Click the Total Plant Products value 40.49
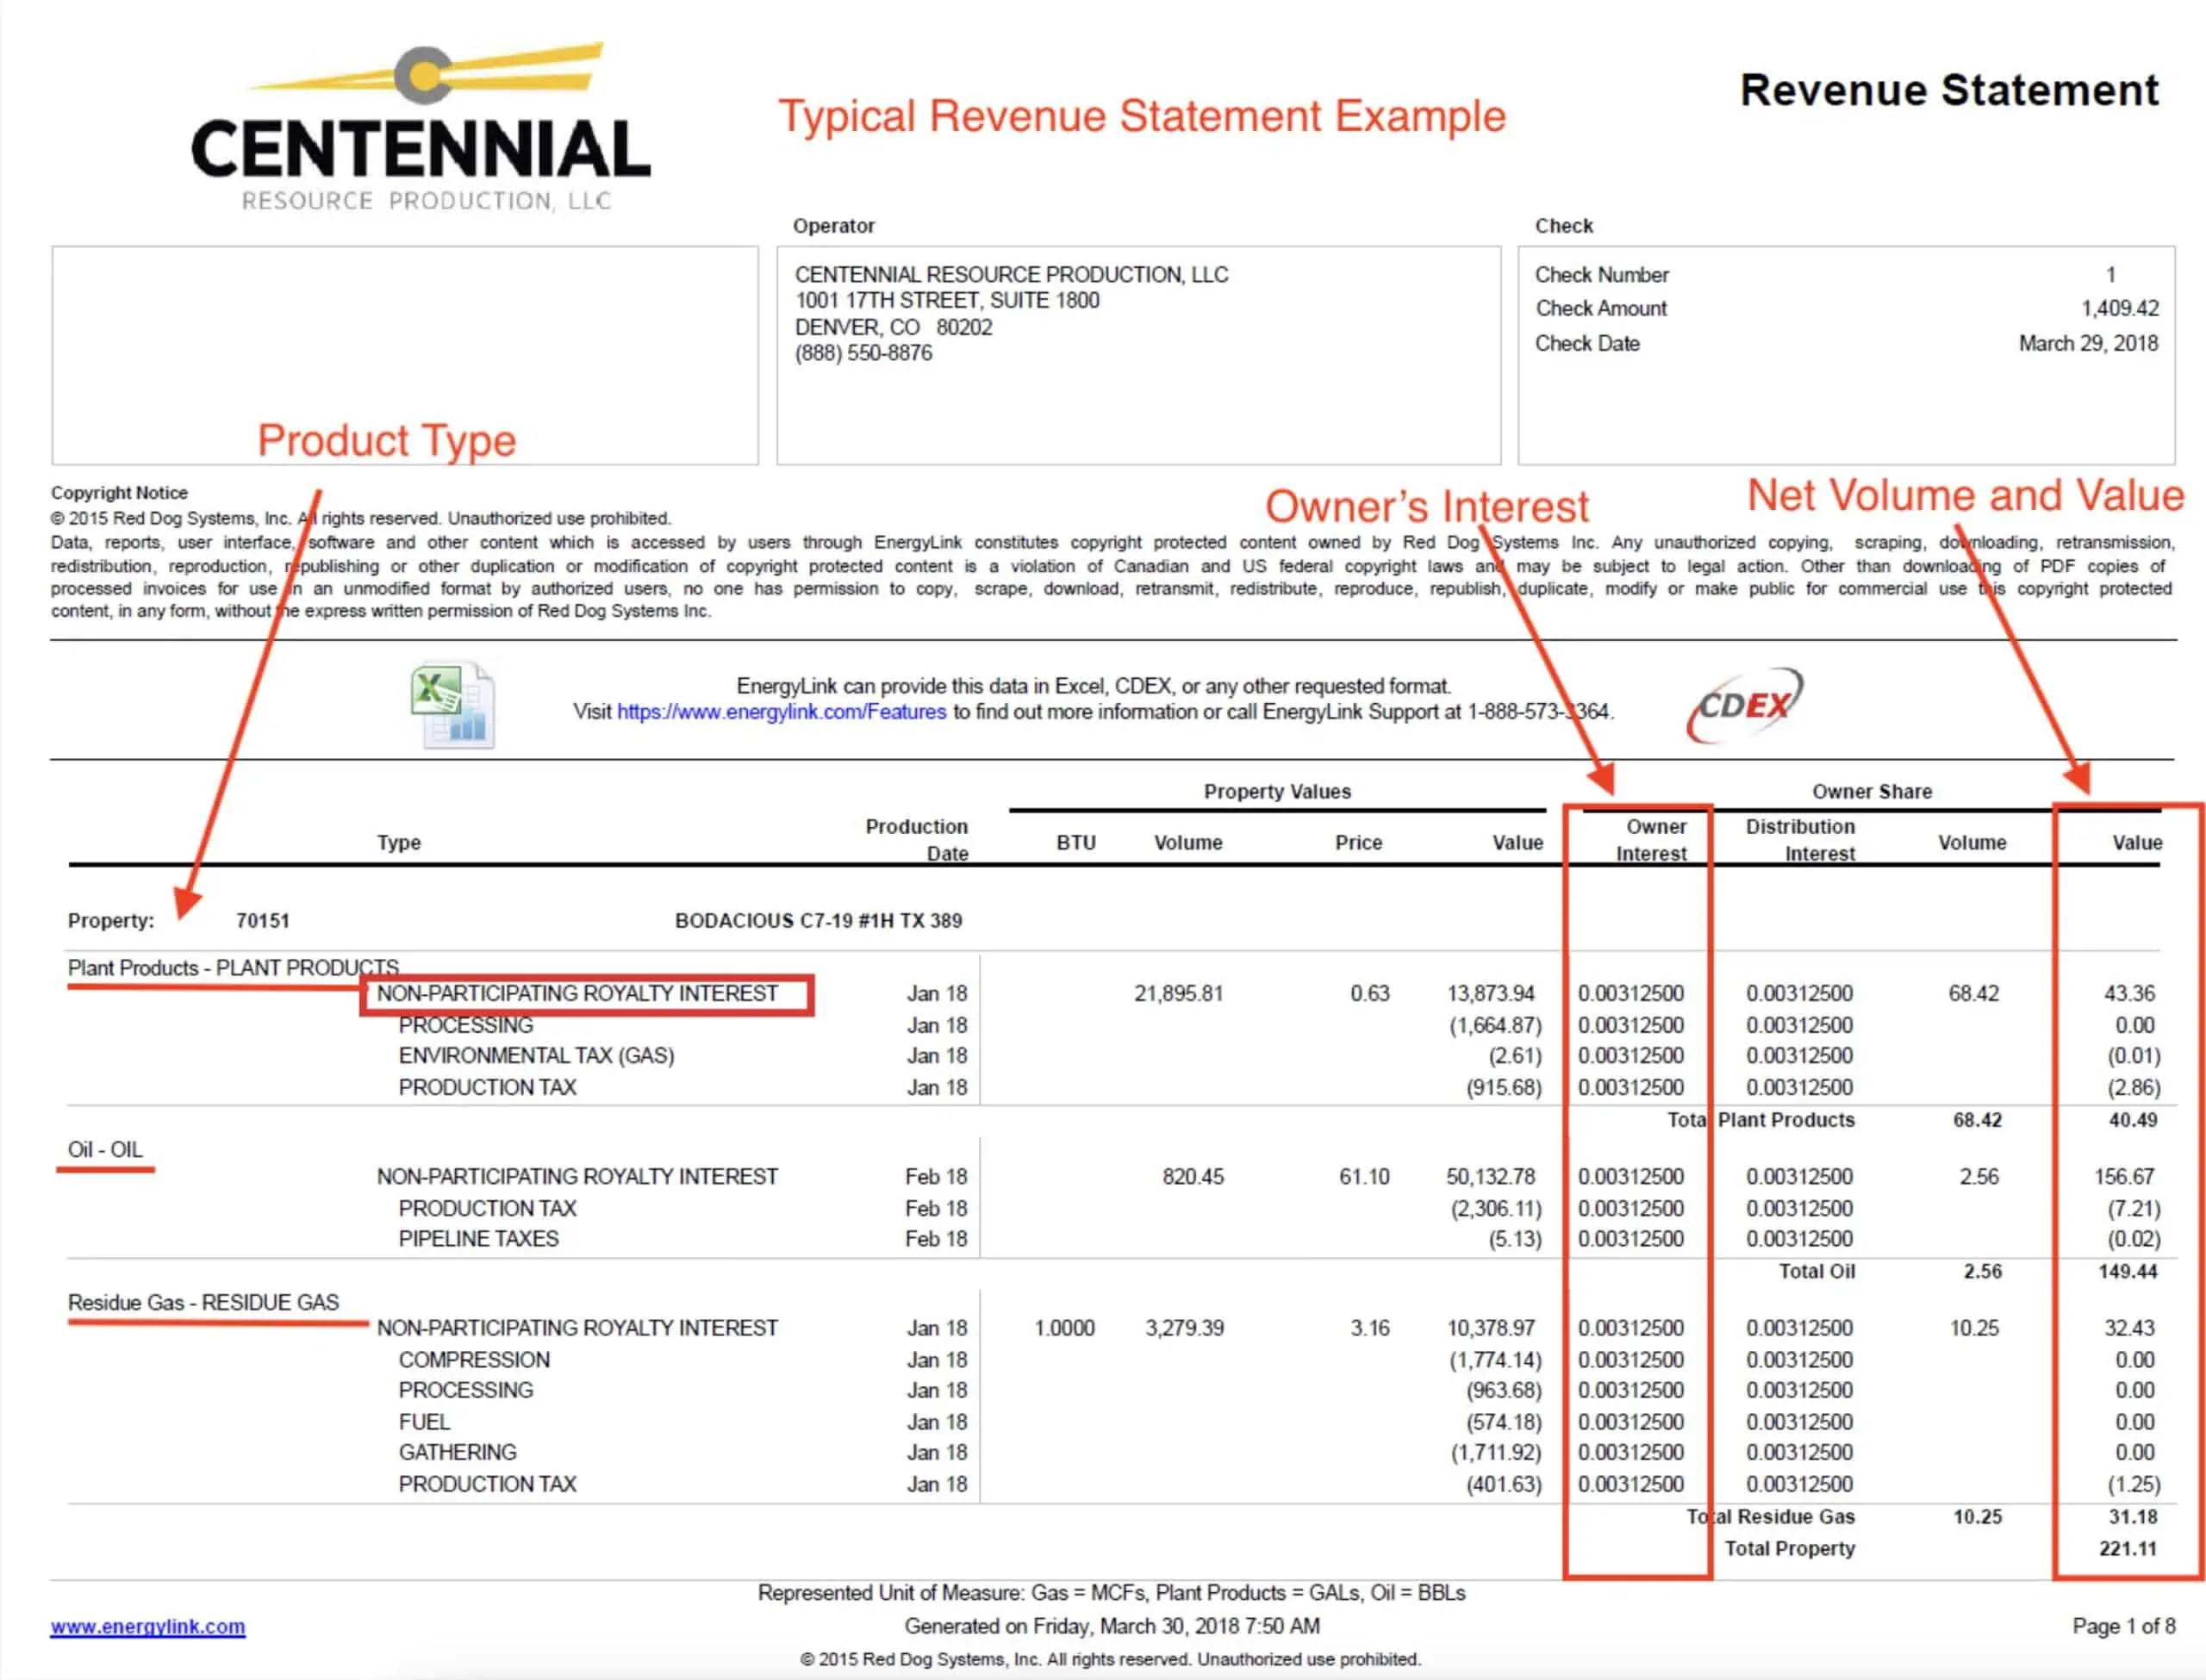 pos(2132,1120)
